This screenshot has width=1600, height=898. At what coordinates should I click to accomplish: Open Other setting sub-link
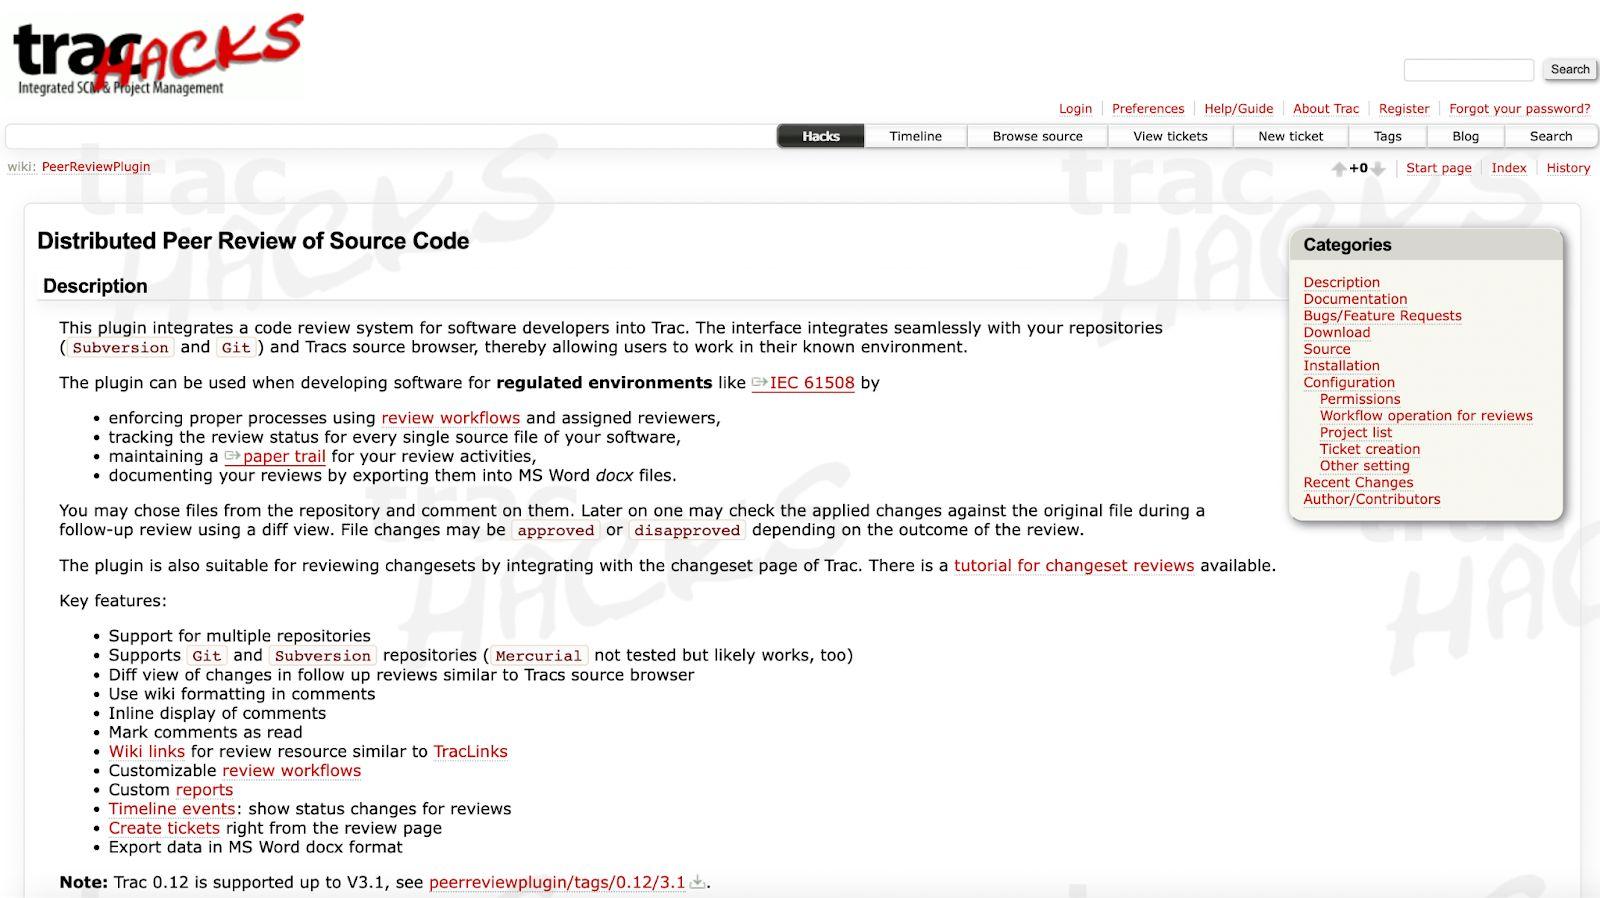tap(1364, 466)
